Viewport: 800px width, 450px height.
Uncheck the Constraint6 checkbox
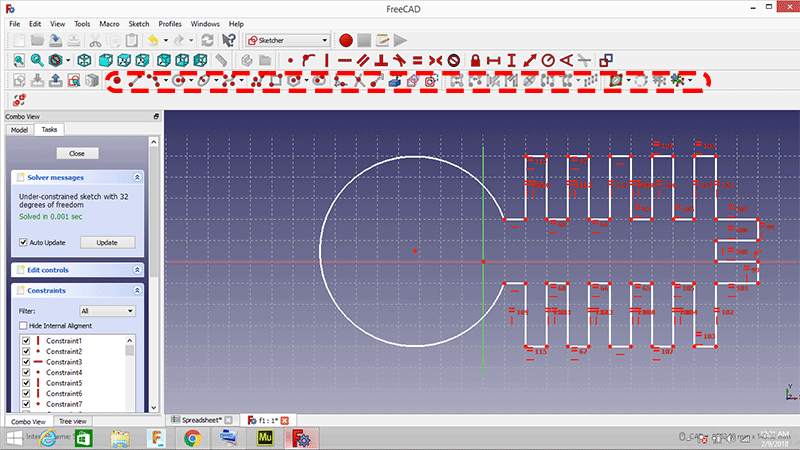point(26,393)
